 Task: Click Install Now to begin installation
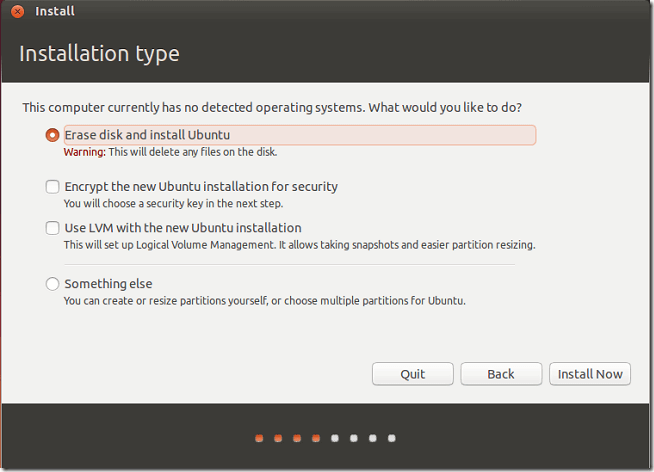(590, 374)
